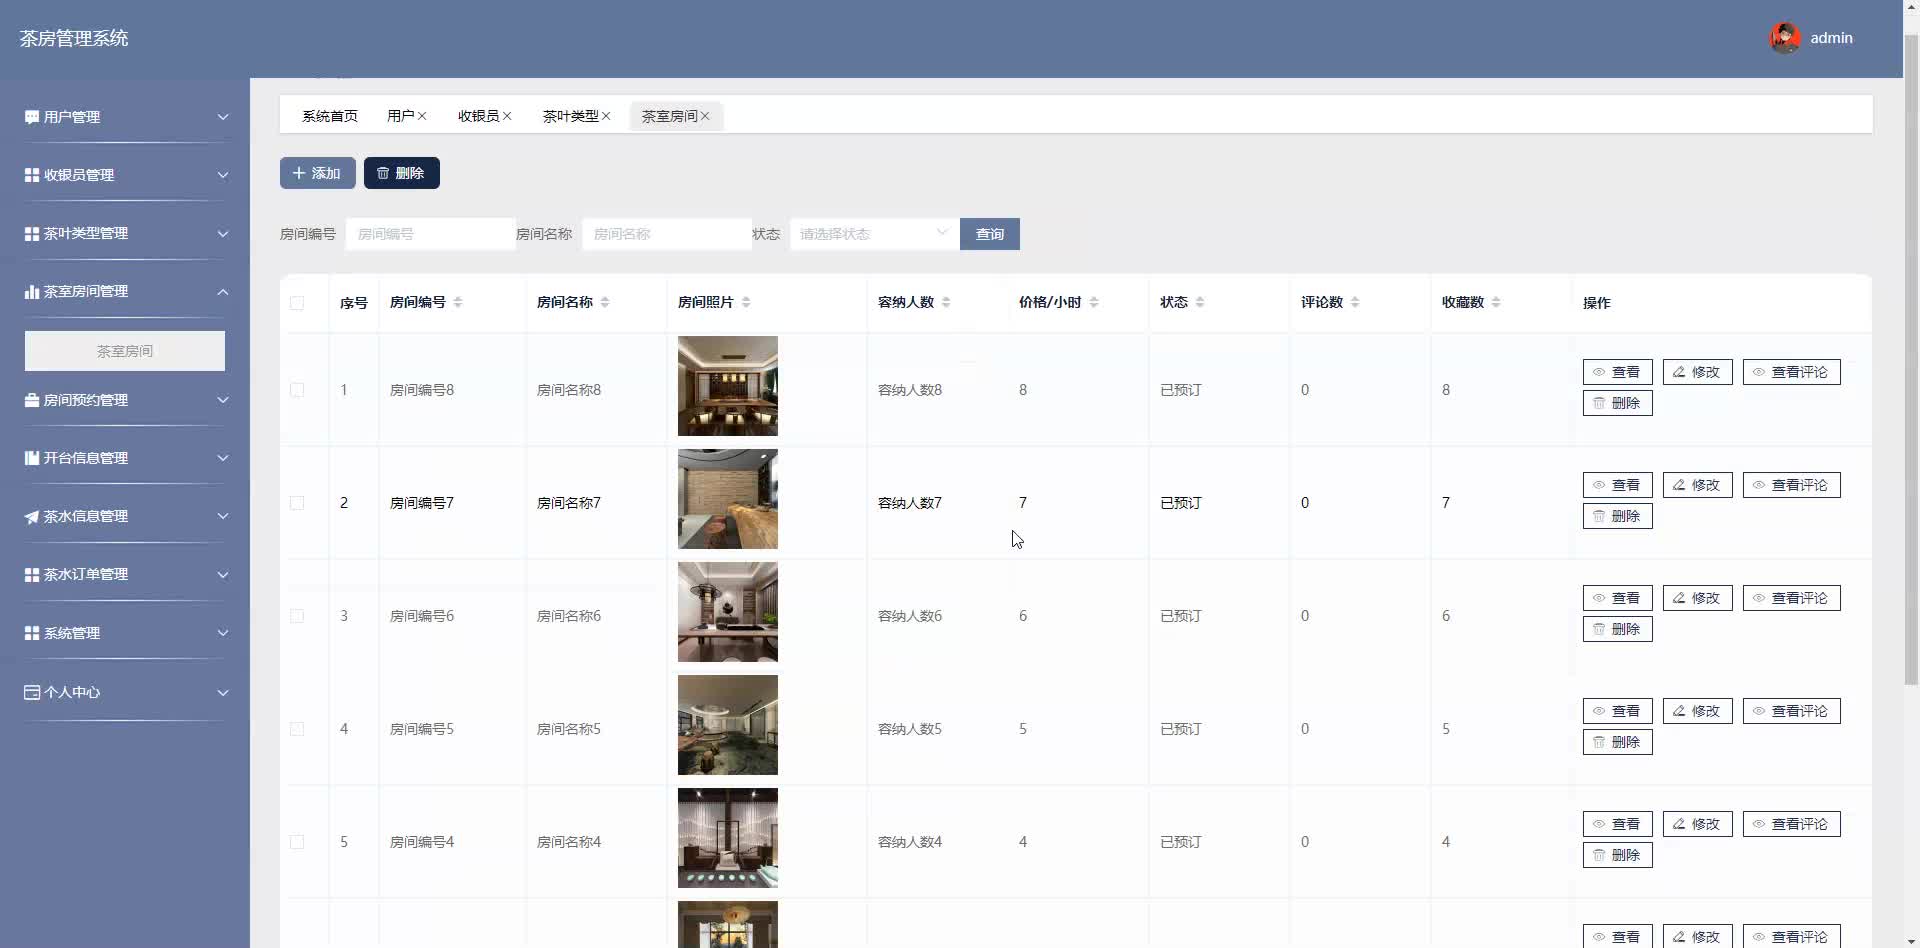Expand the 茶水信息管理 menu chevron
Image resolution: width=1920 pixels, height=948 pixels.
(223, 516)
